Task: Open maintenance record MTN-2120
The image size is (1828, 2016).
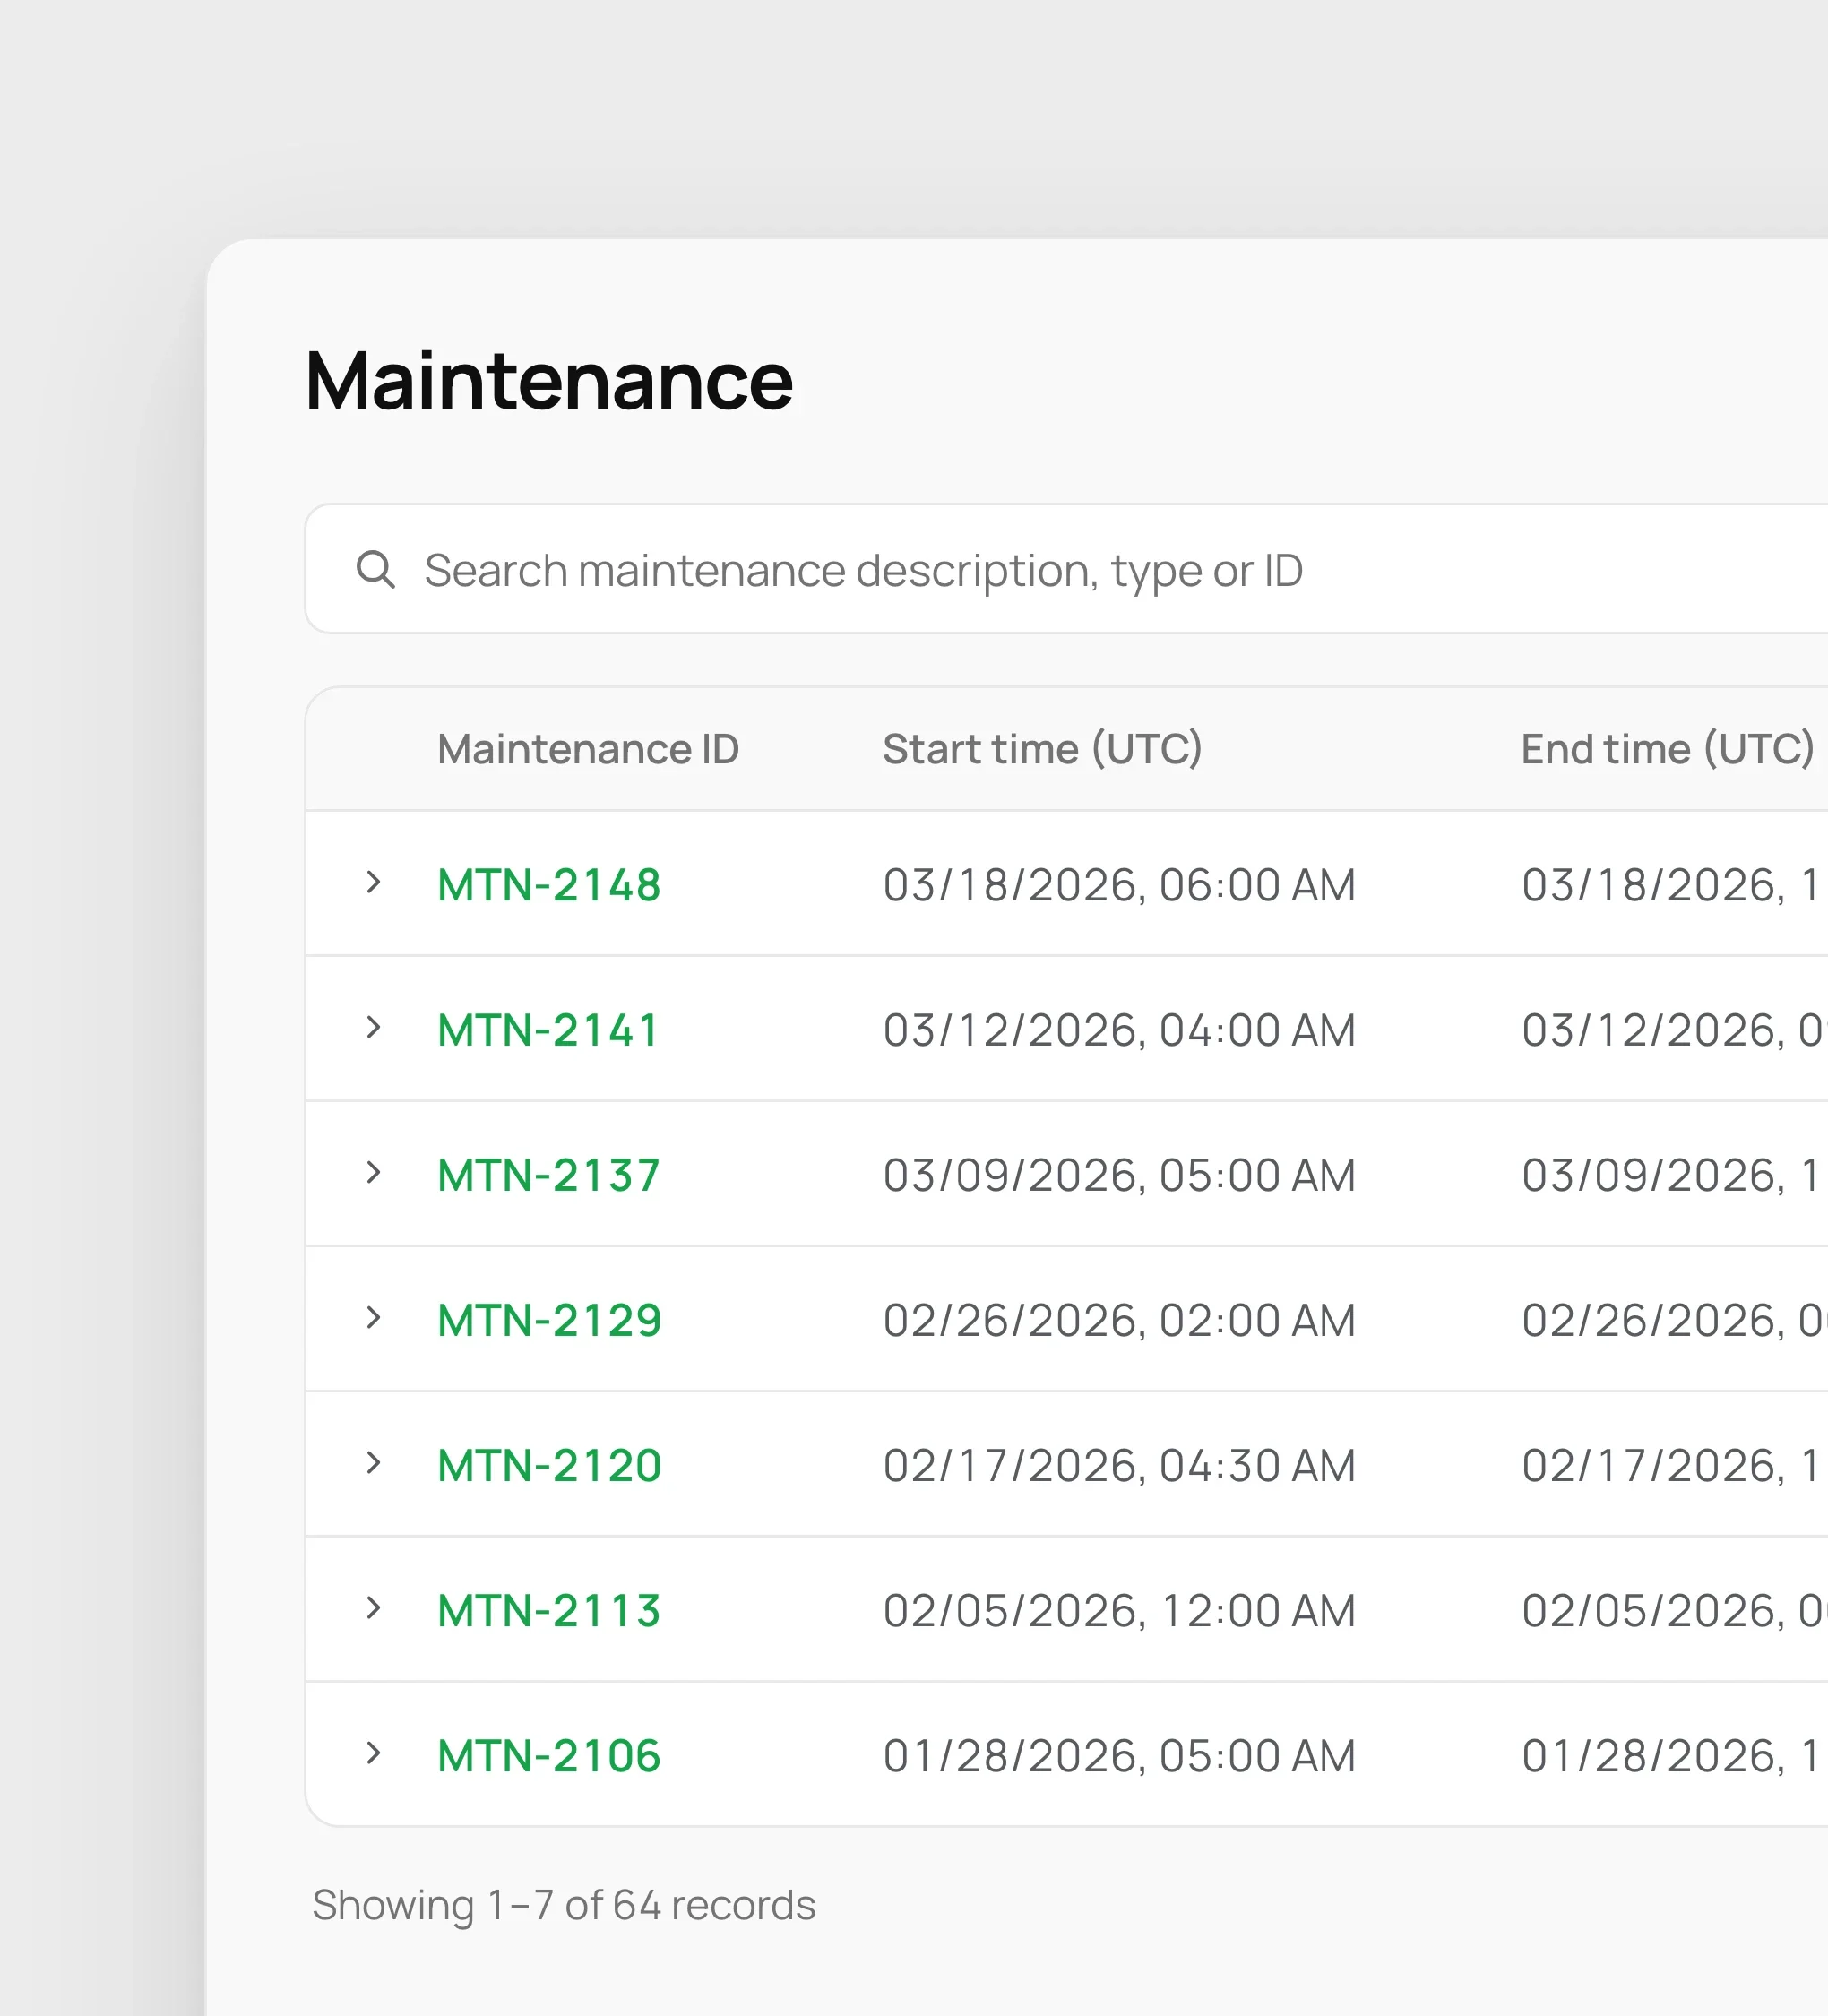Action: click(550, 1466)
